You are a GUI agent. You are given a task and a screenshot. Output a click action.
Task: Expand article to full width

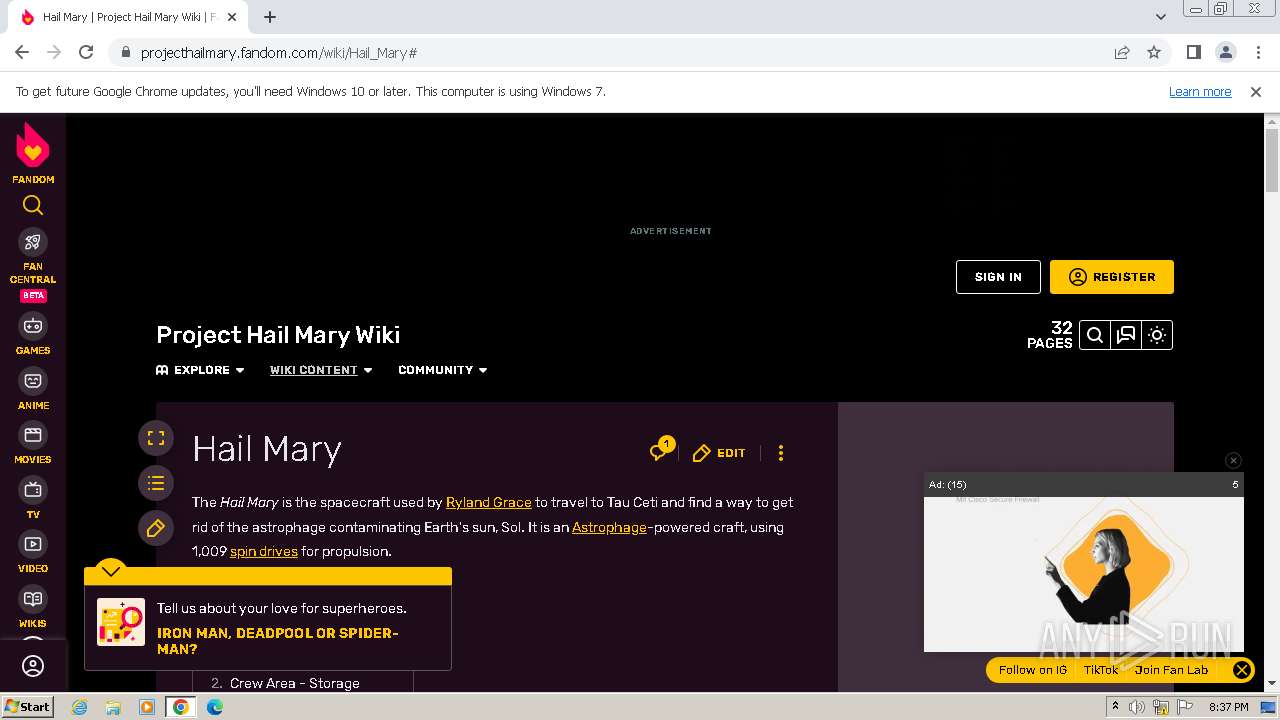156,438
